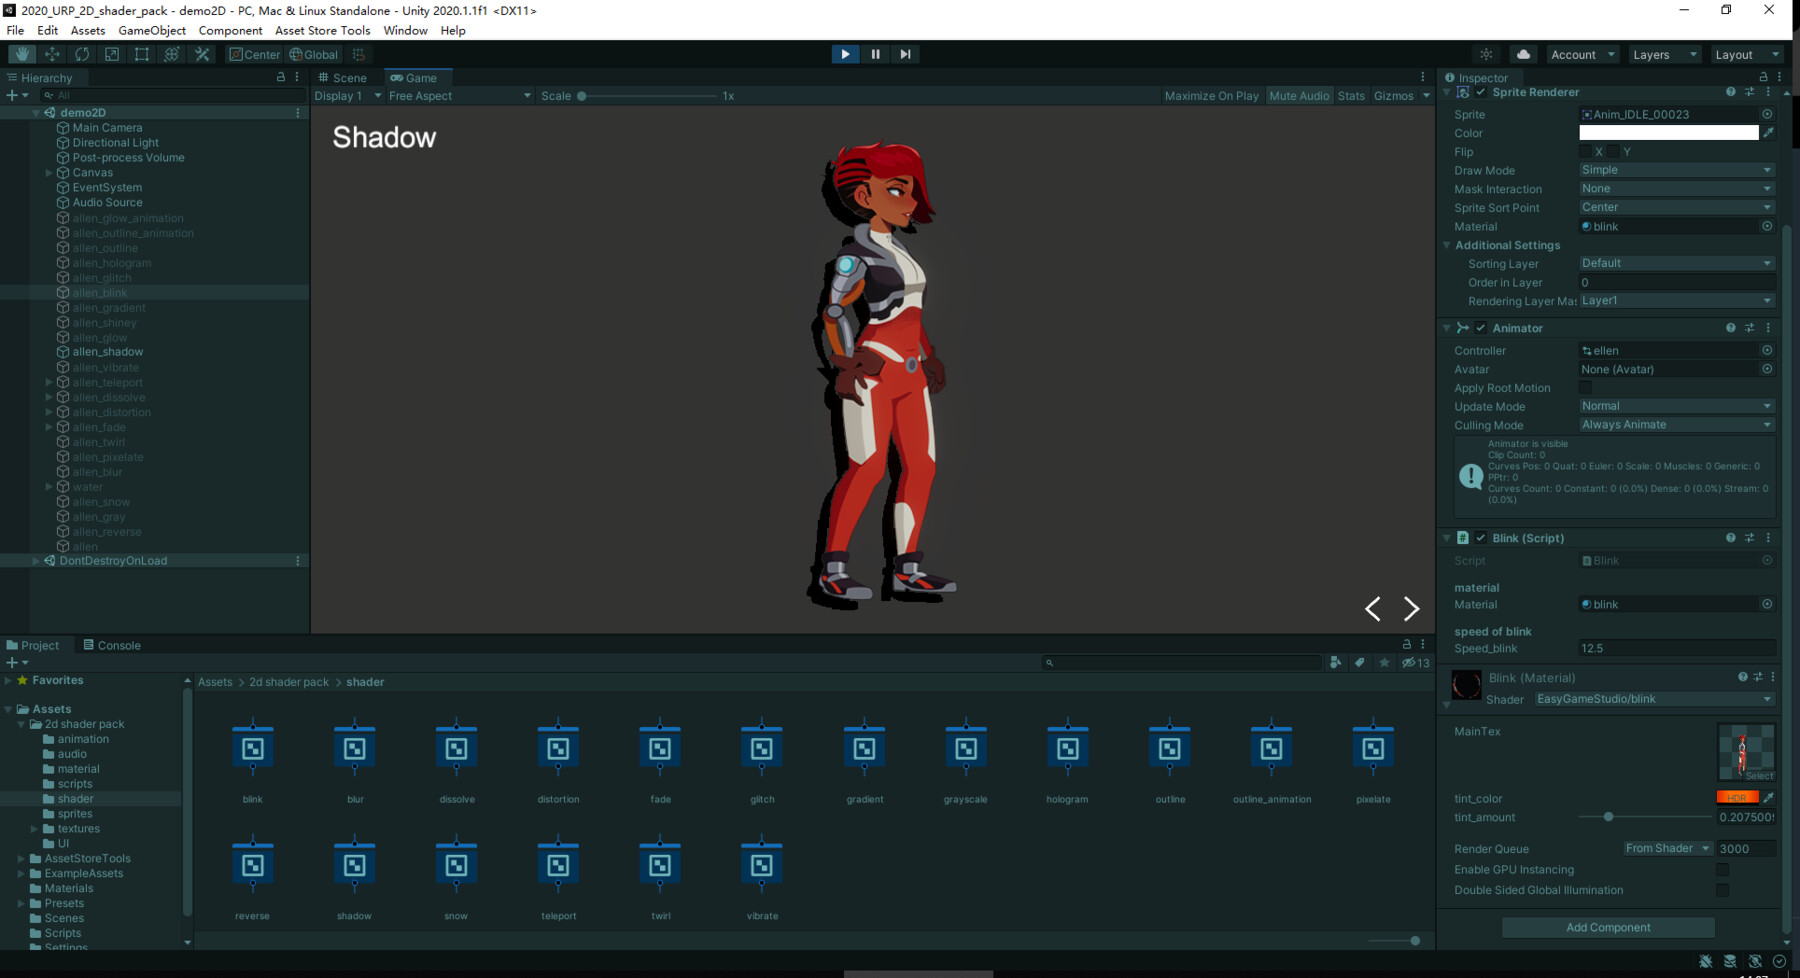This screenshot has height=978, width=1800.
Task: Expand the allen_teleport hierarchy item
Action: 49,382
